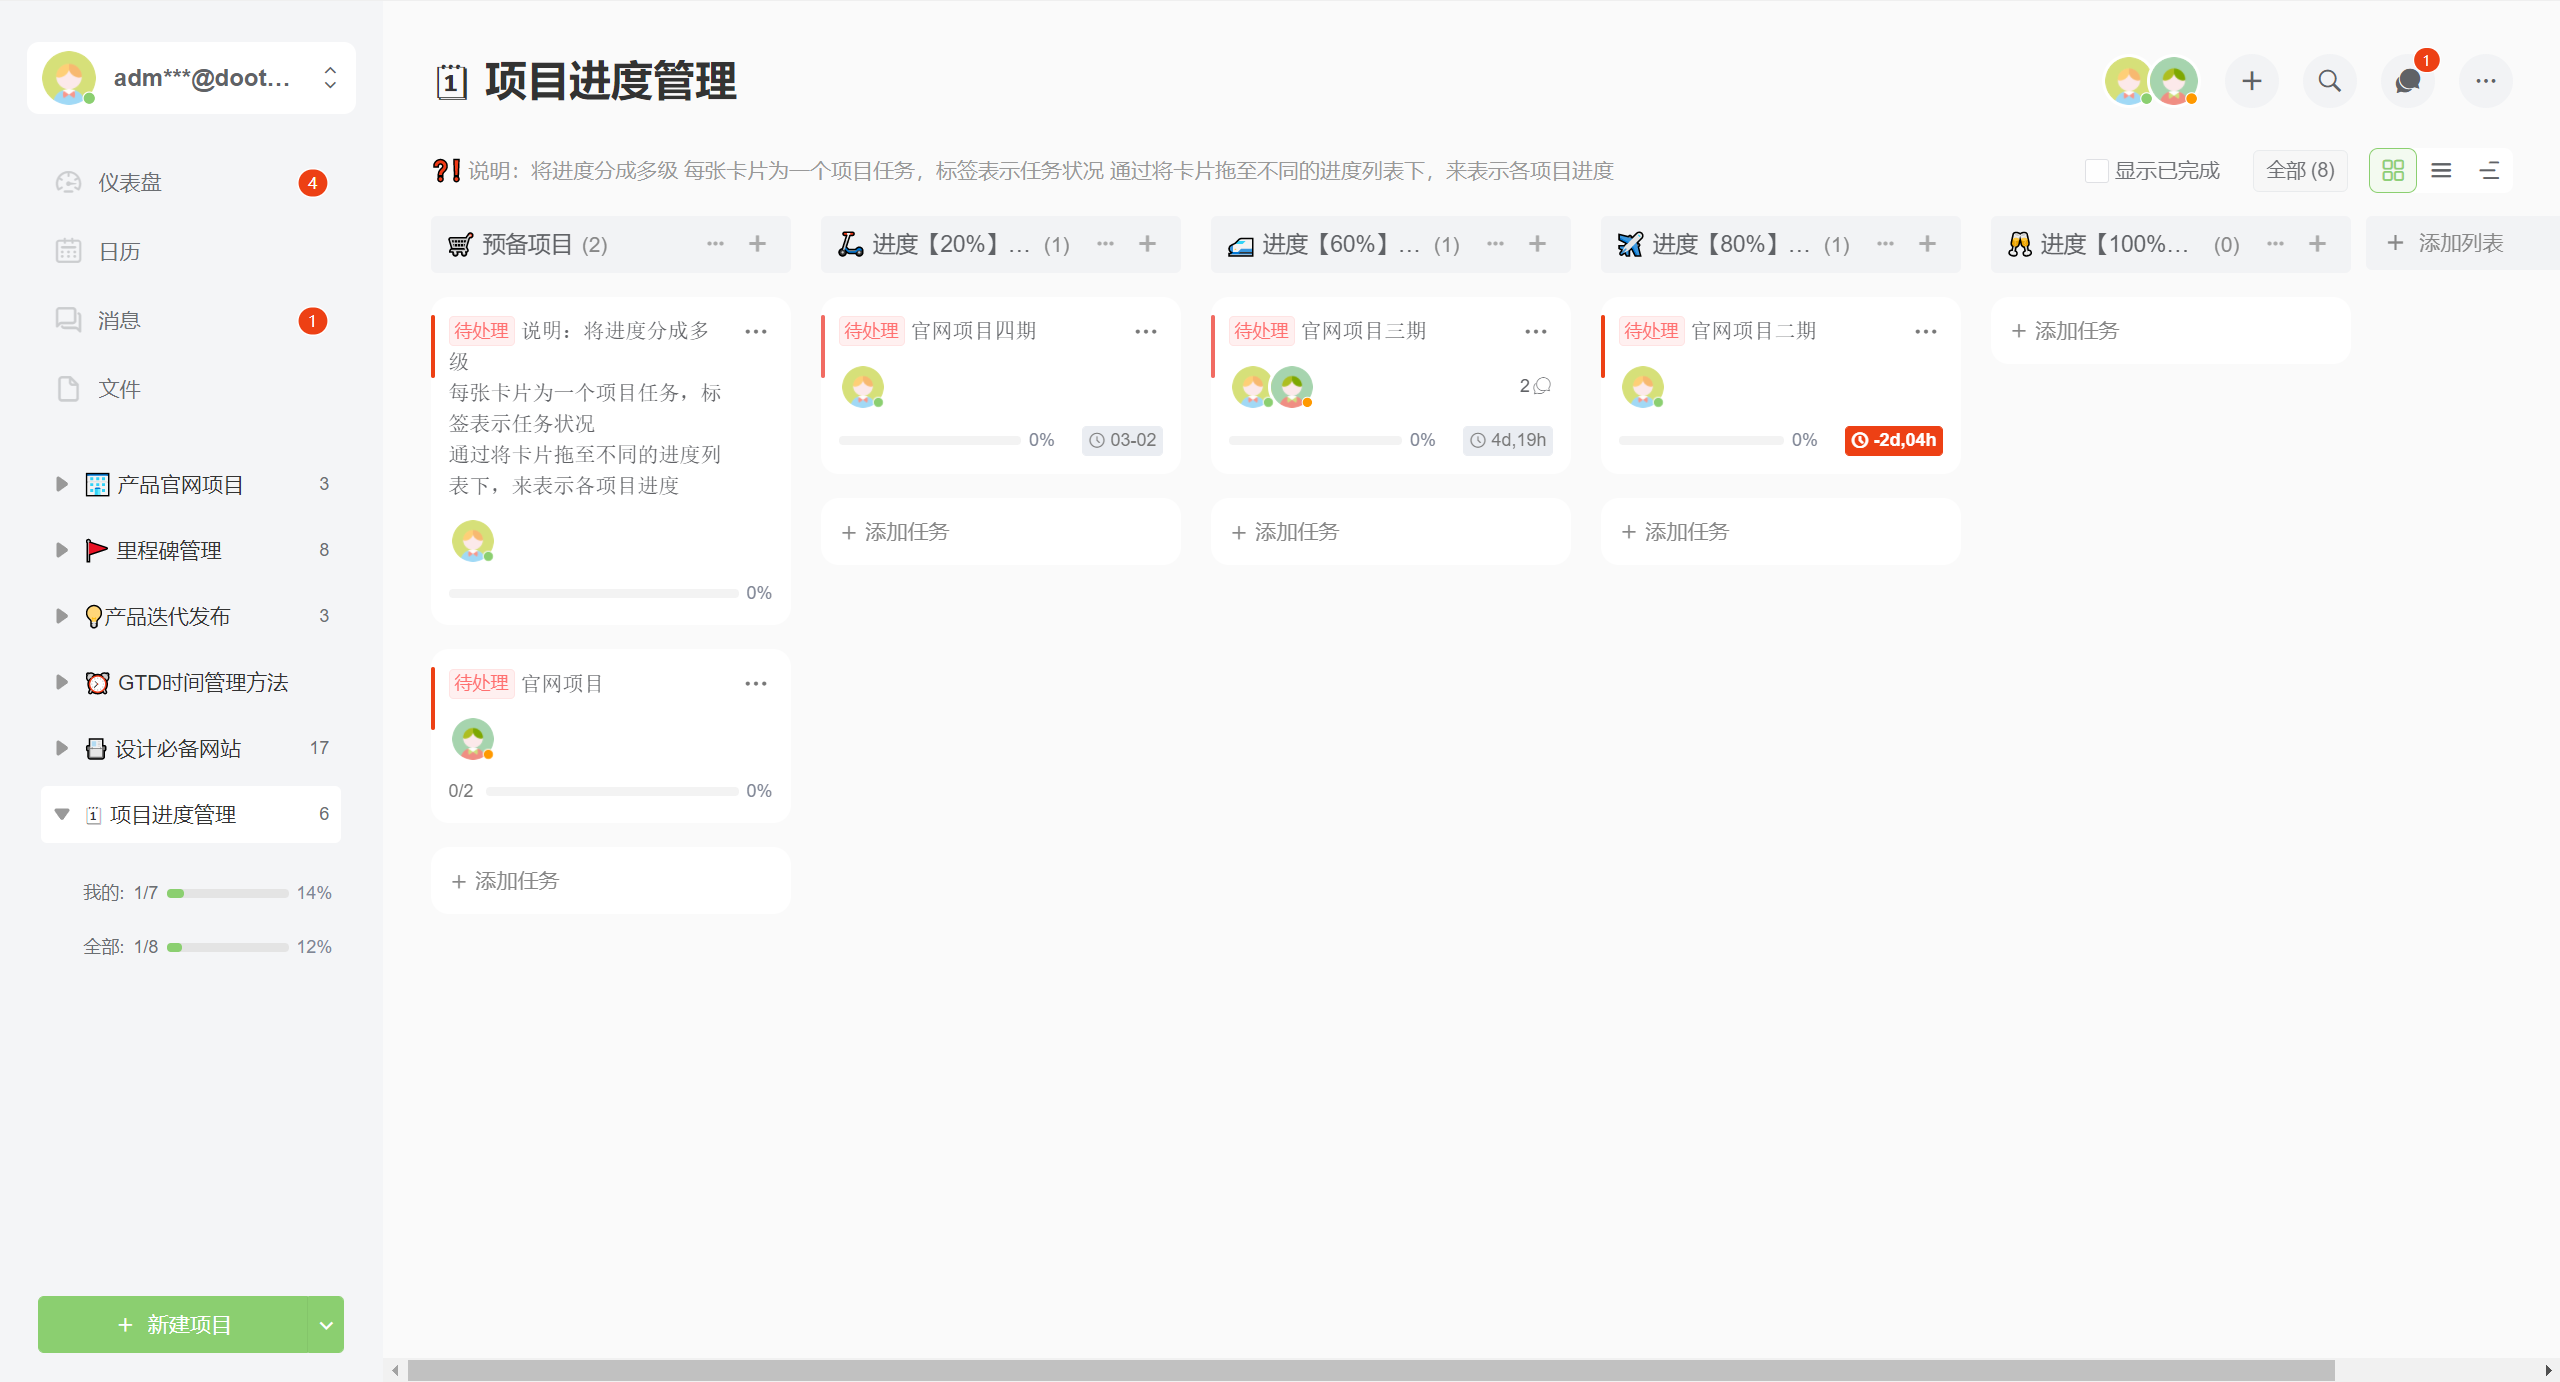Expand the 产品官网项目 tree item
Viewport: 2560px width, 1382px height.
[x=62, y=484]
